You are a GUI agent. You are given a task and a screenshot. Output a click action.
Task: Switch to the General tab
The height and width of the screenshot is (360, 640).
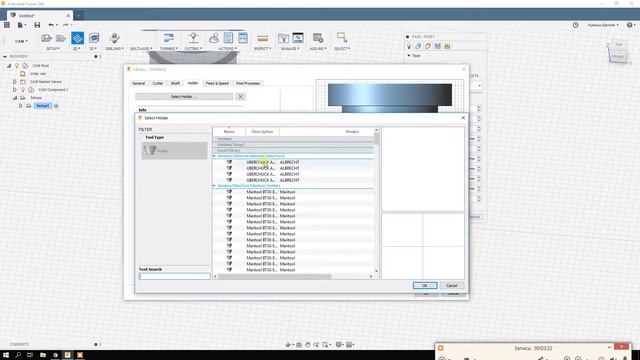point(138,83)
